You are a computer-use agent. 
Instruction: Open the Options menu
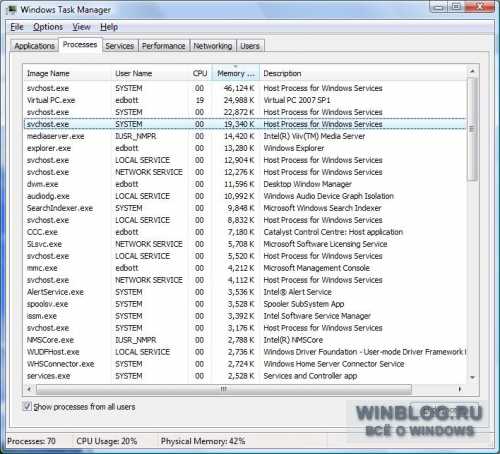tap(48, 27)
